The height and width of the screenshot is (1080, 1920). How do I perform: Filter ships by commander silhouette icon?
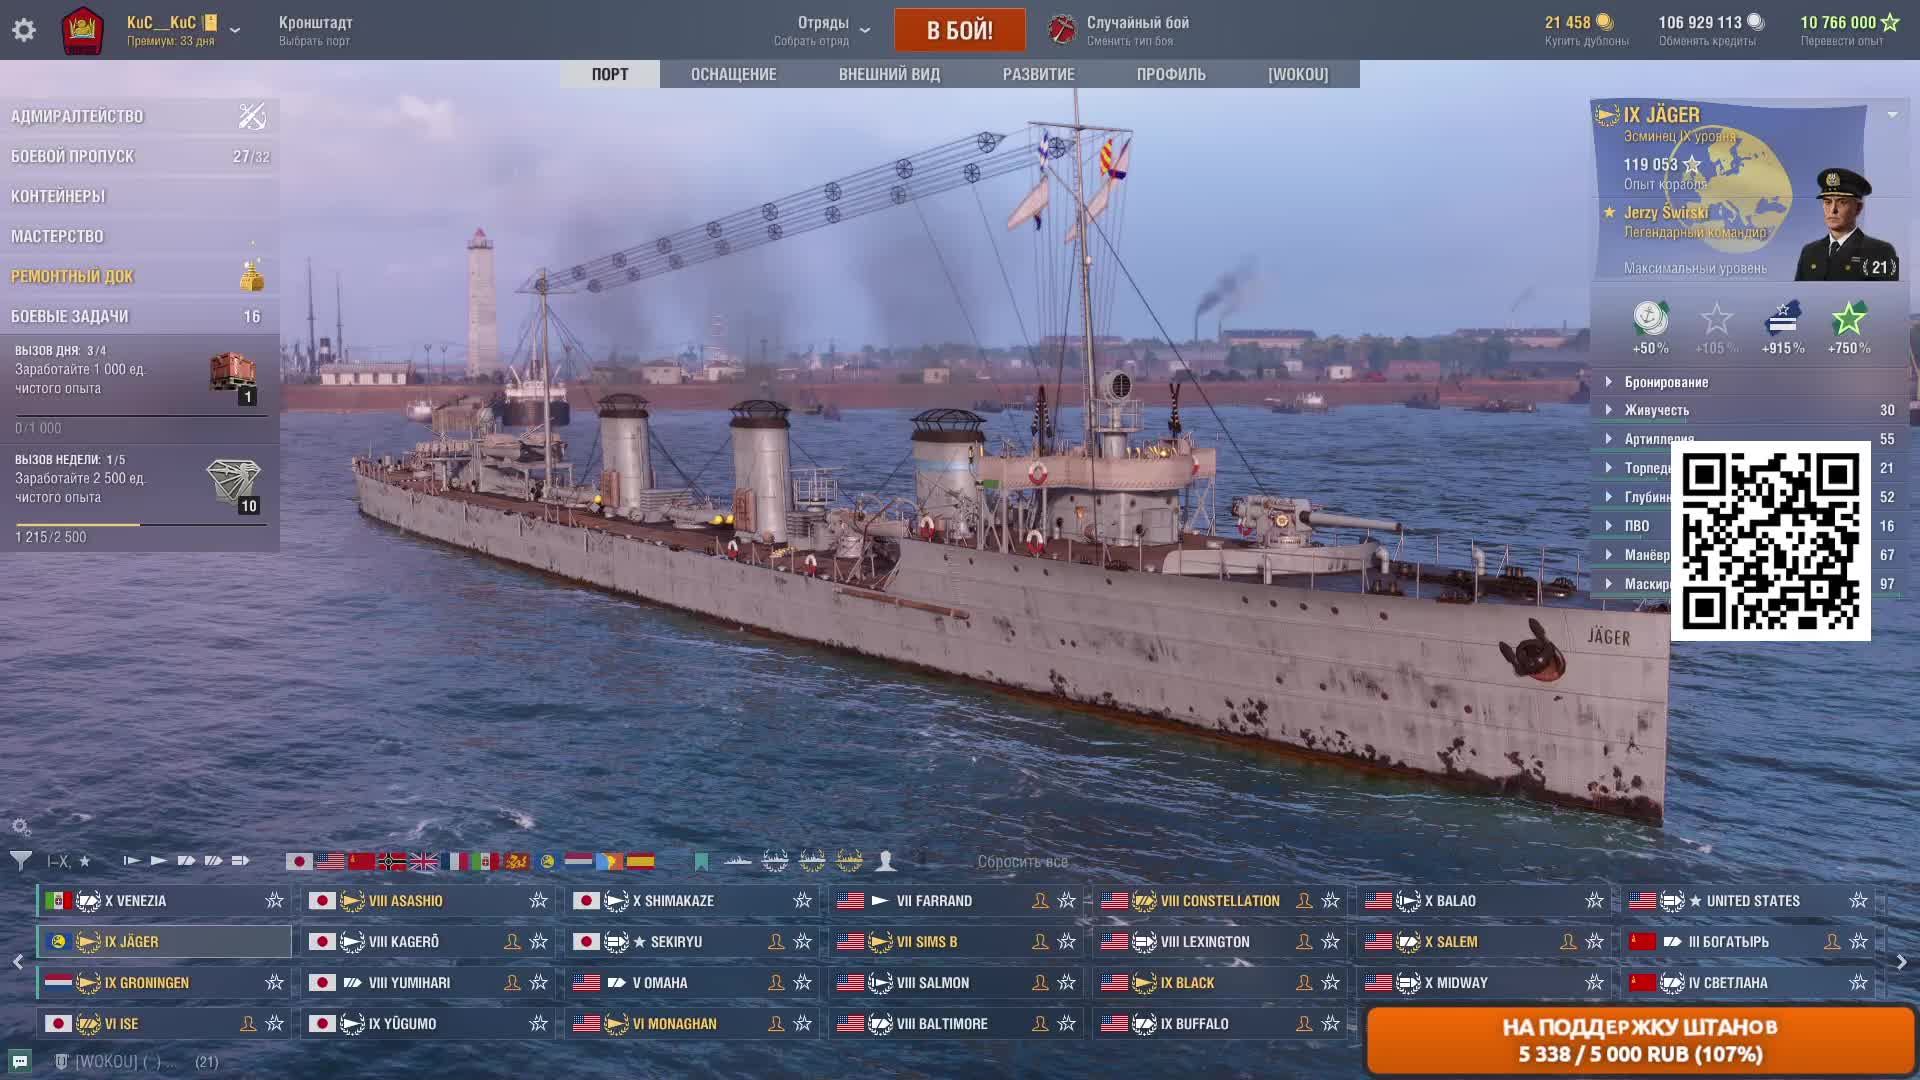886,860
